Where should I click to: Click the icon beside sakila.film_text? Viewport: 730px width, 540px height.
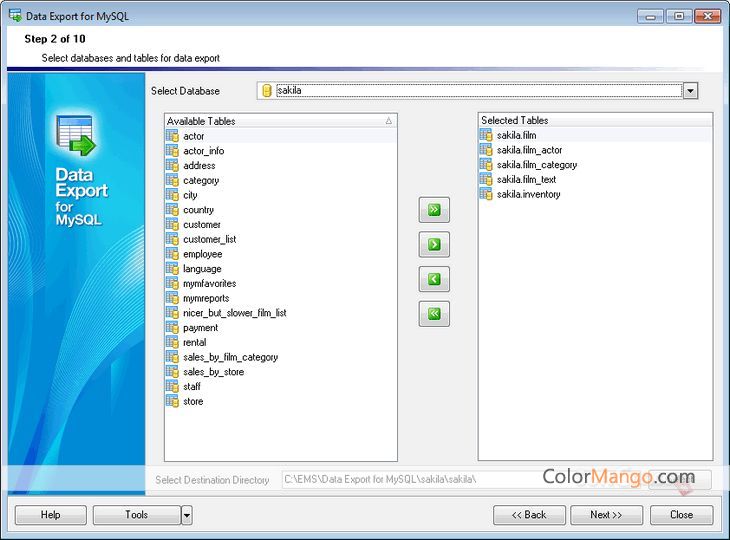486,179
